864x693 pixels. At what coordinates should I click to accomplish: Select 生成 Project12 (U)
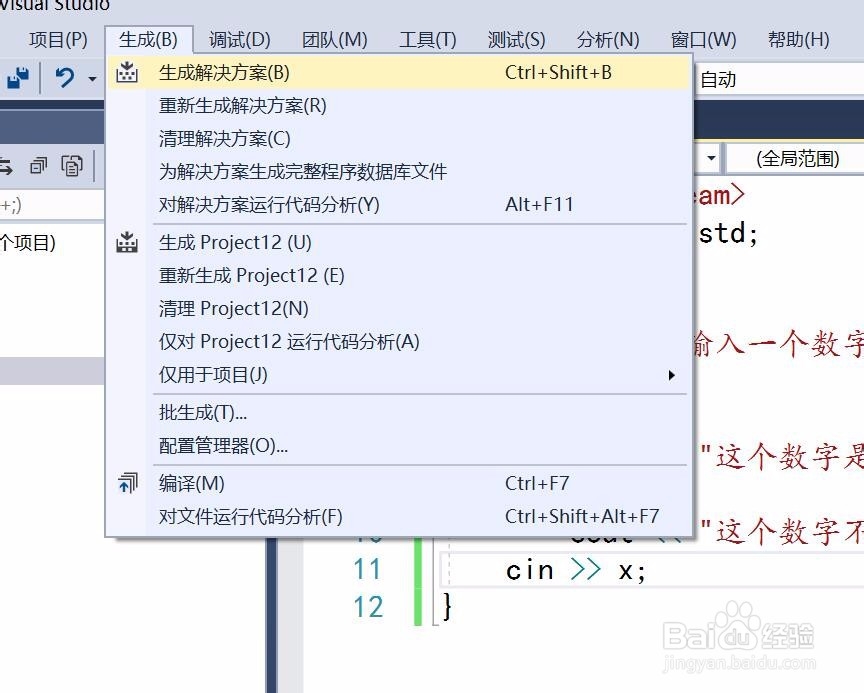click(399, 242)
